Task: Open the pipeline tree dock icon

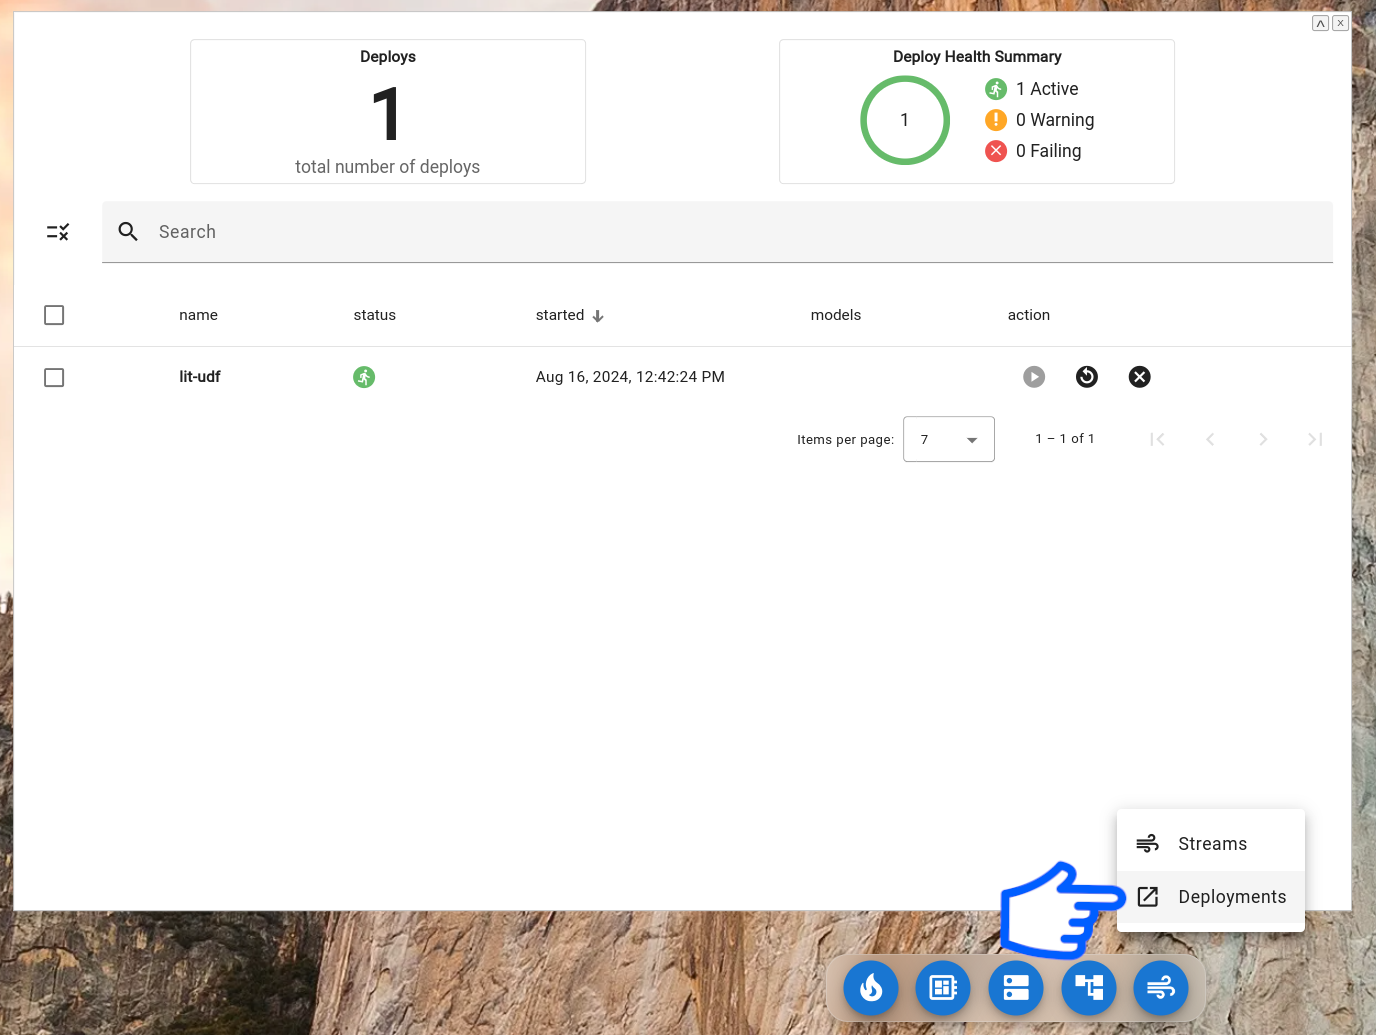Action: coord(1089,988)
